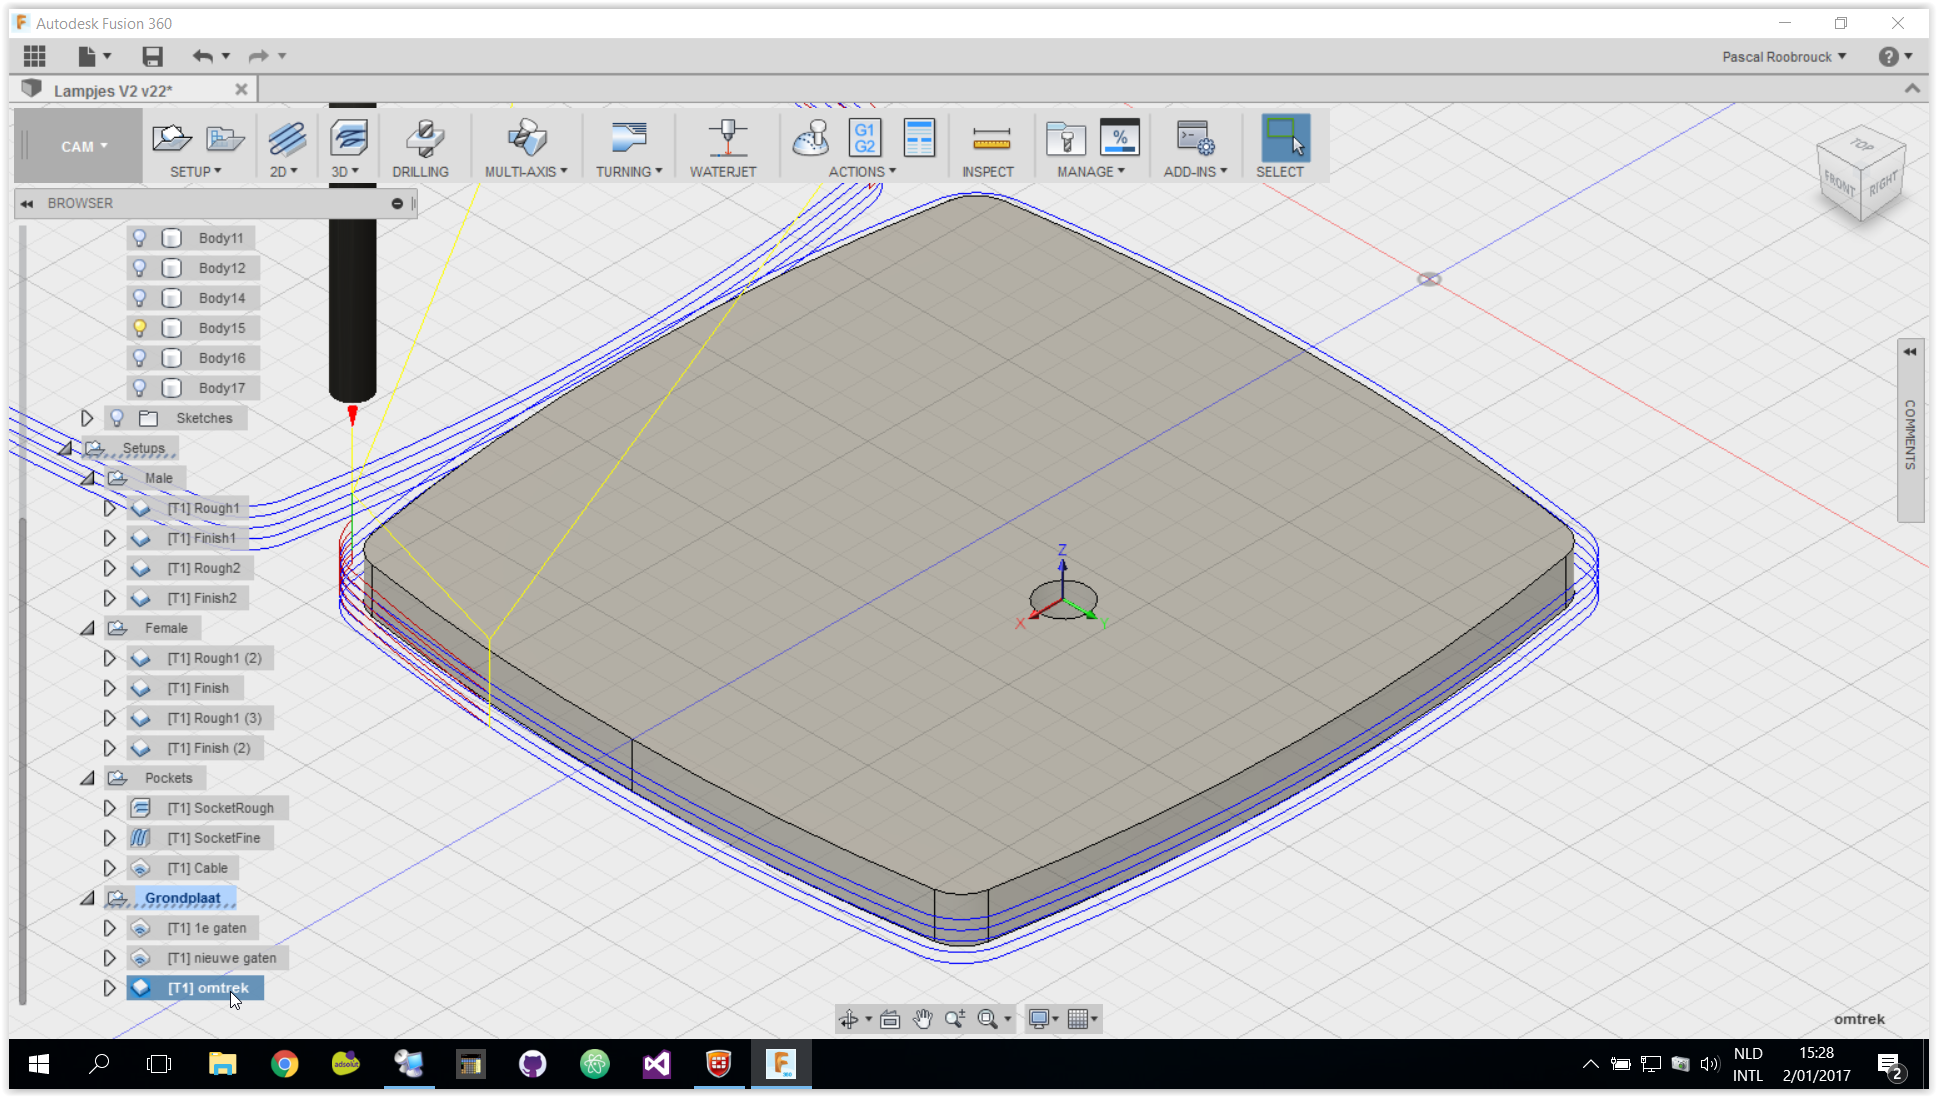The width and height of the screenshot is (1937, 1097).
Task: Click the 3D milling strategy icon
Action: (x=348, y=138)
